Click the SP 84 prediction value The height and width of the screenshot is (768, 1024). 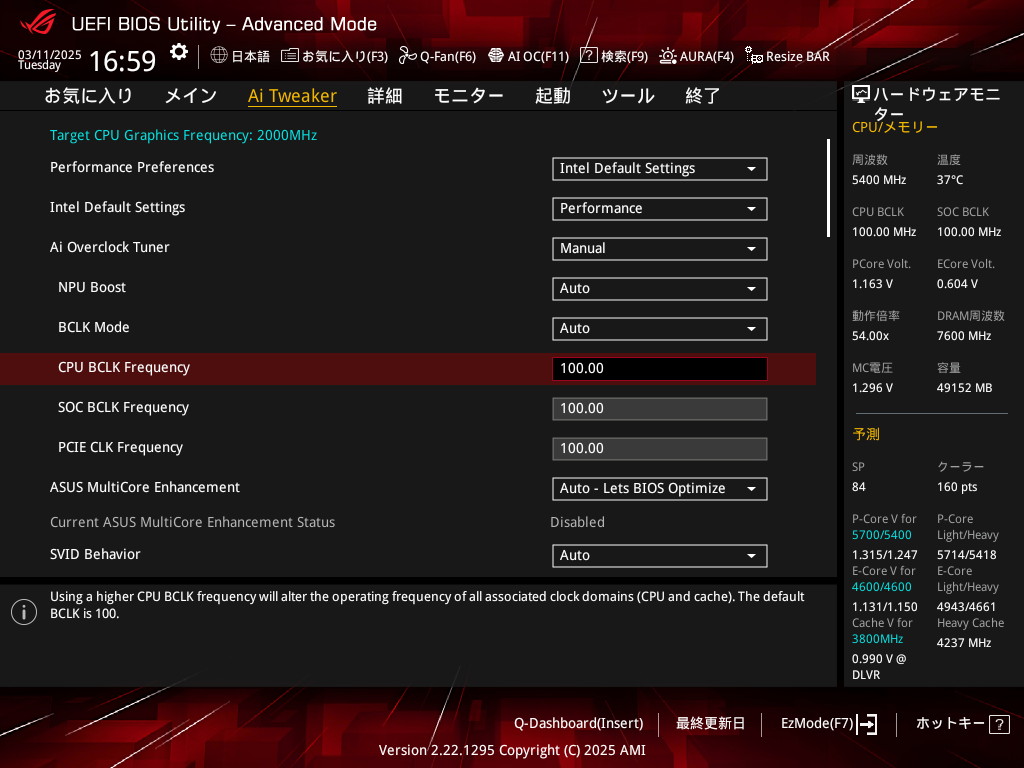(858, 487)
